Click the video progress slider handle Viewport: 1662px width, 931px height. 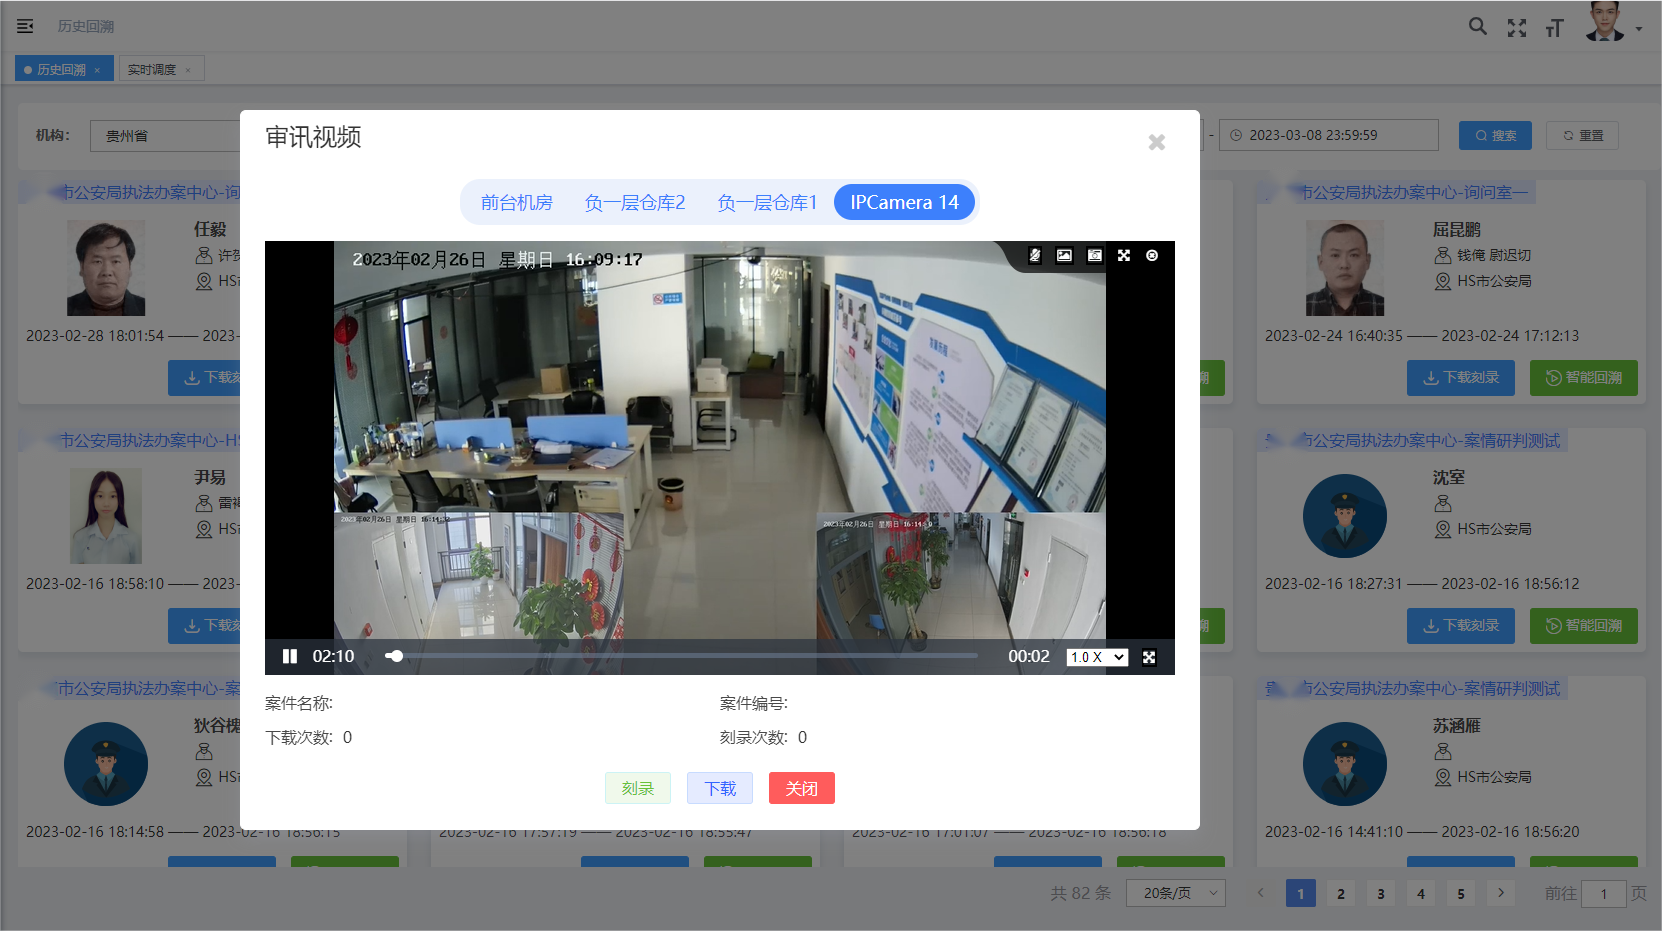[396, 657]
